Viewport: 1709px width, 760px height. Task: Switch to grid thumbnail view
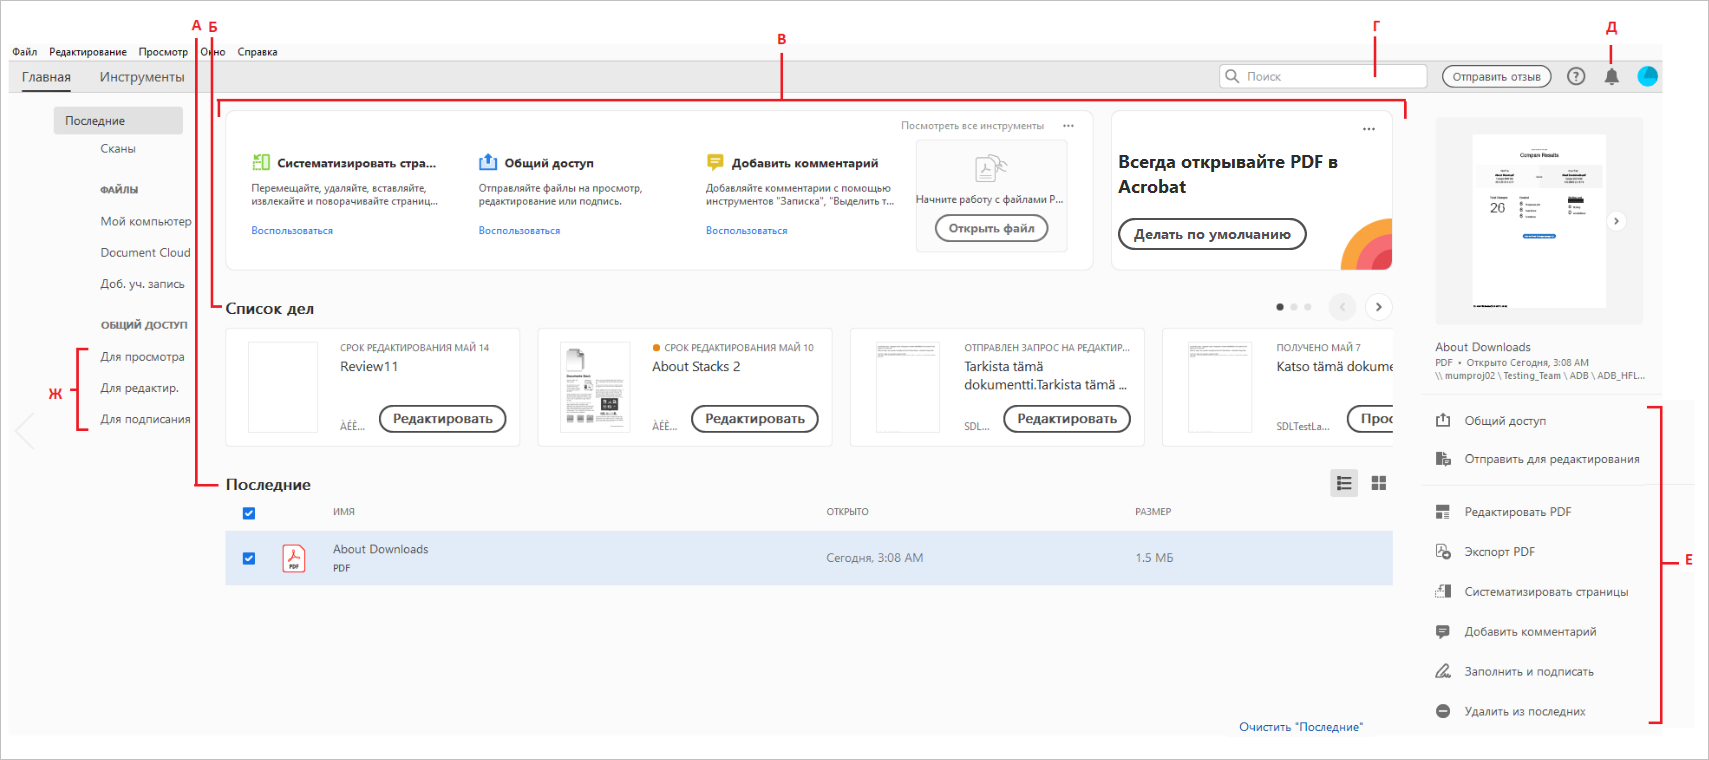1379,483
